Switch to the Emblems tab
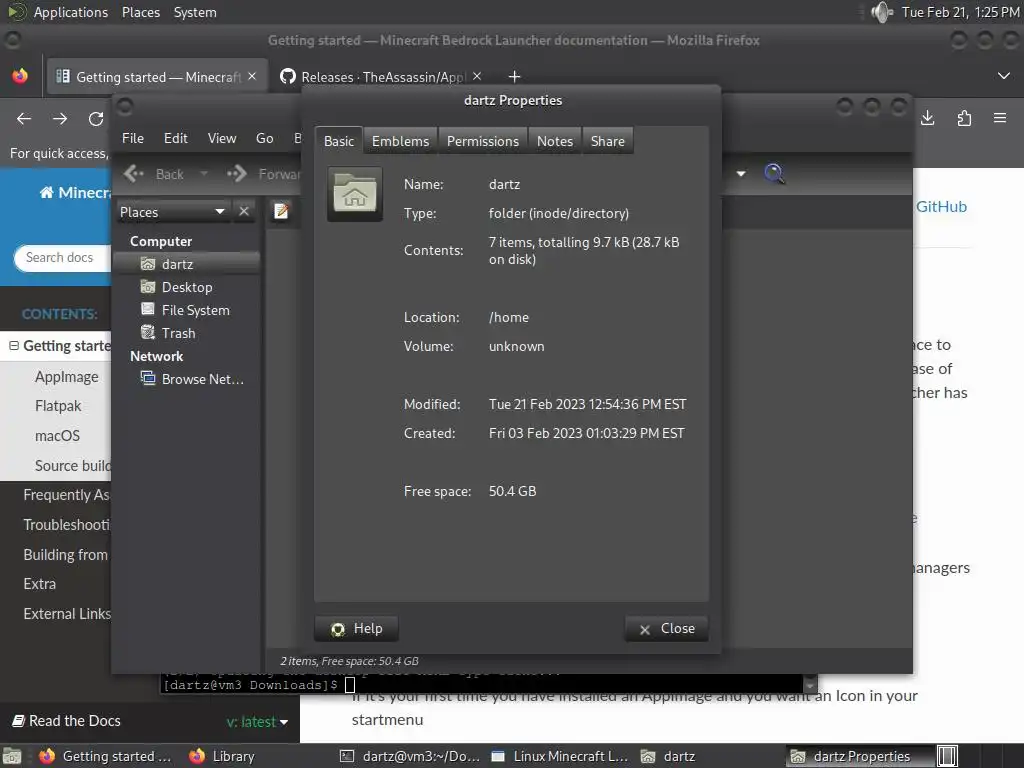 tap(400, 141)
